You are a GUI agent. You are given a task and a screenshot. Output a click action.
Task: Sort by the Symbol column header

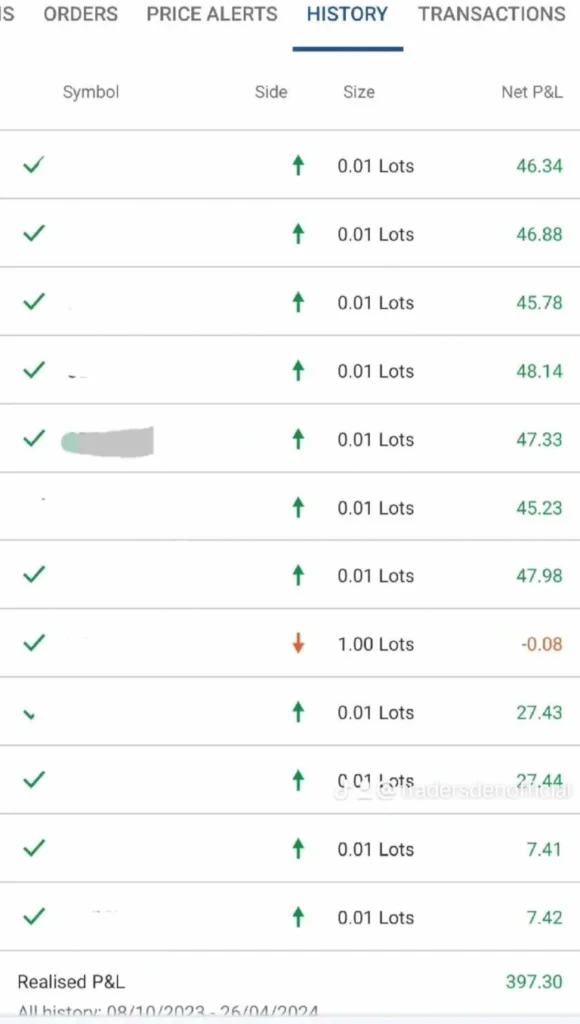click(91, 92)
